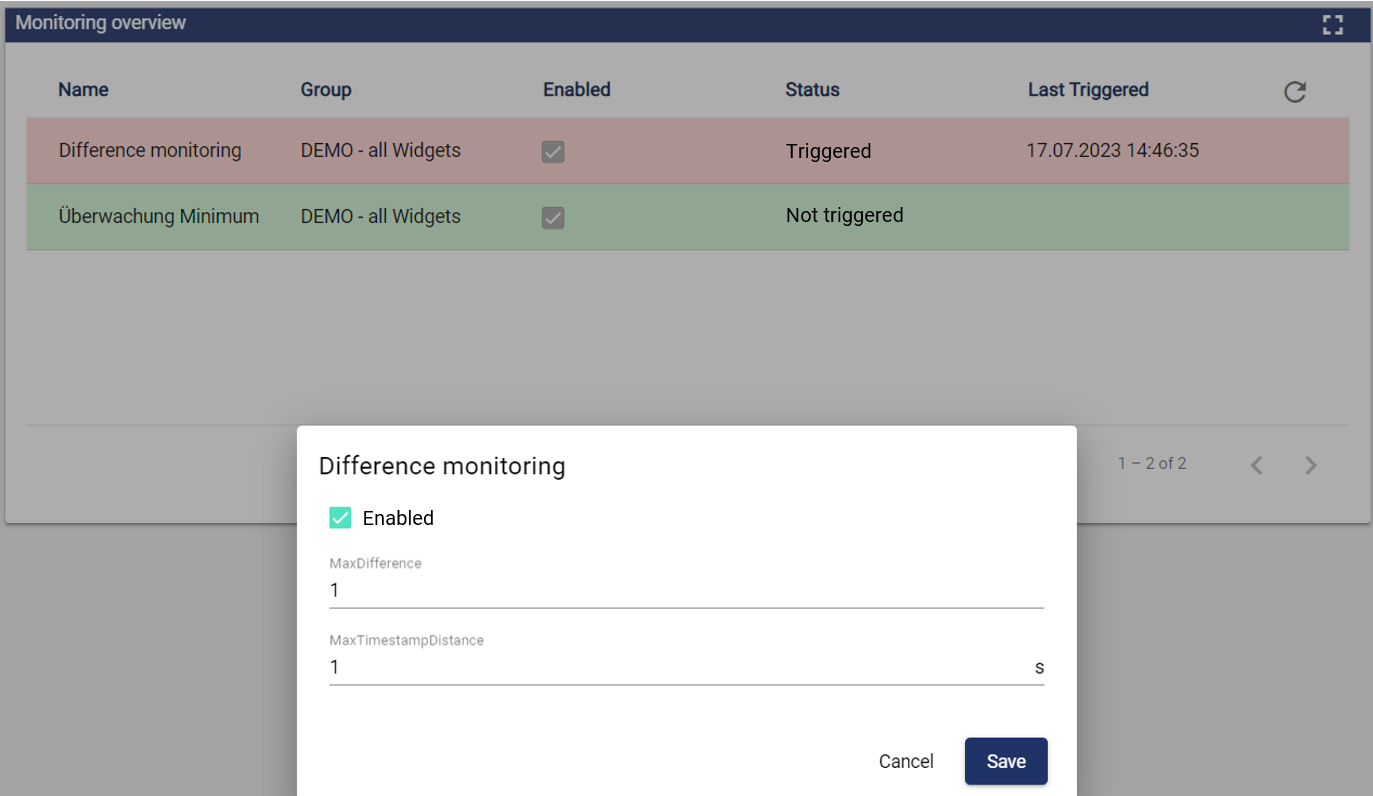Select the Überwachung Minimum row name

click(159, 216)
